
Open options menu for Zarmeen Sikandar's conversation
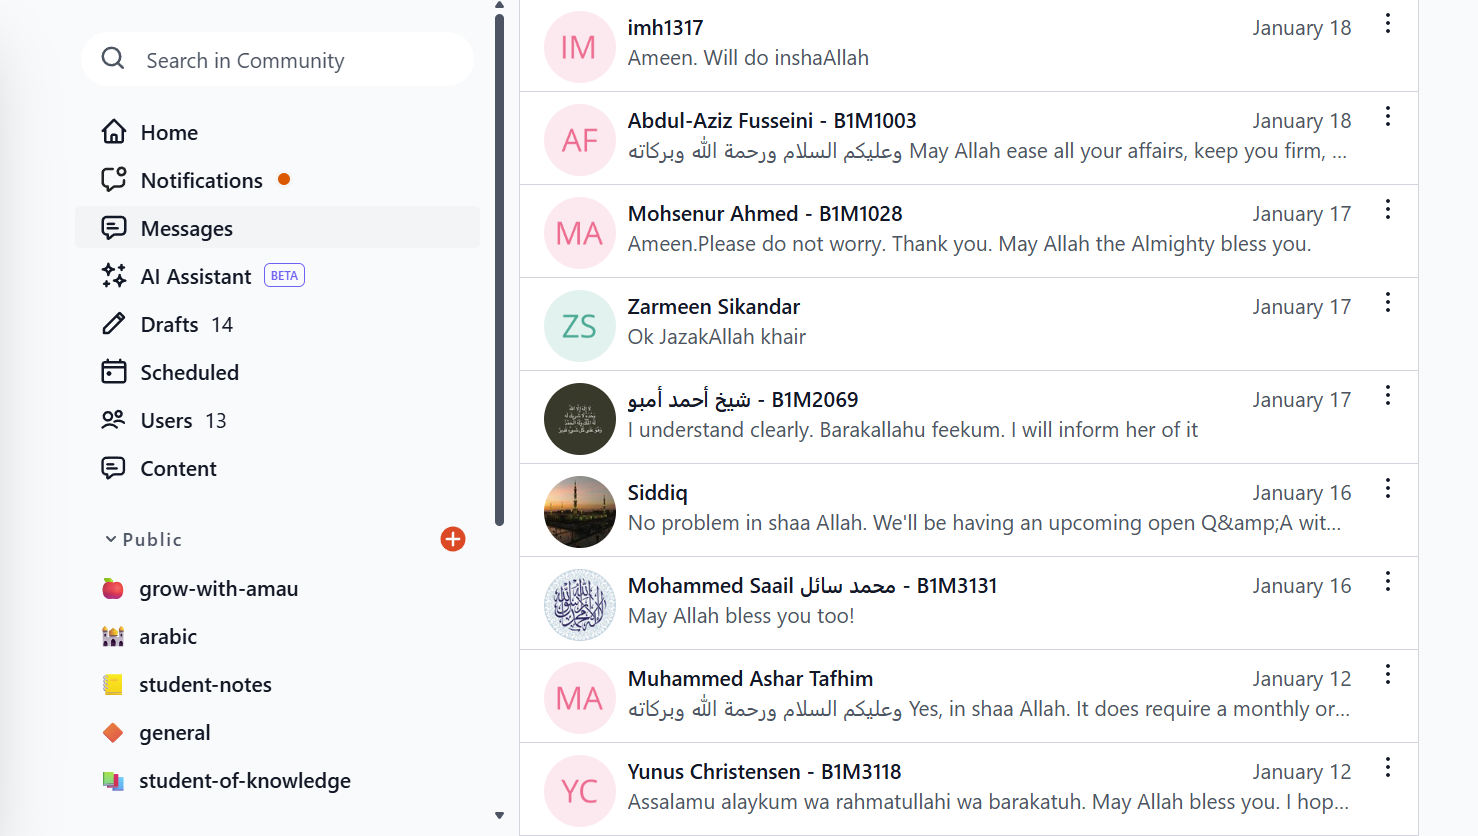(1388, 303)
